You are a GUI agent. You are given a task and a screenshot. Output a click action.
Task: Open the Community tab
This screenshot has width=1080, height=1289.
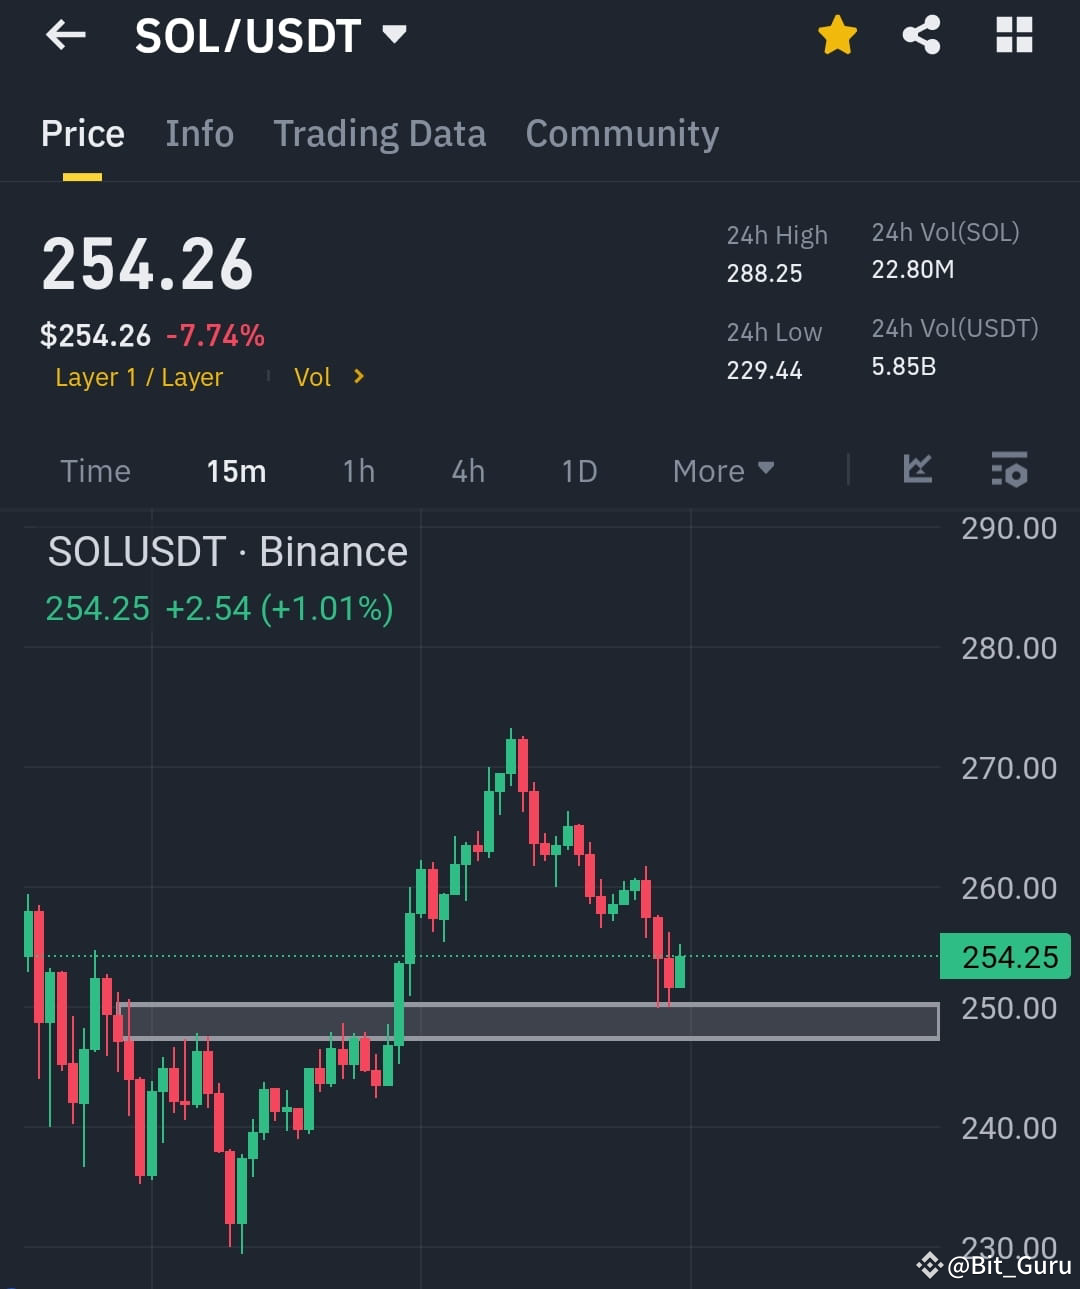pos(622,133)
